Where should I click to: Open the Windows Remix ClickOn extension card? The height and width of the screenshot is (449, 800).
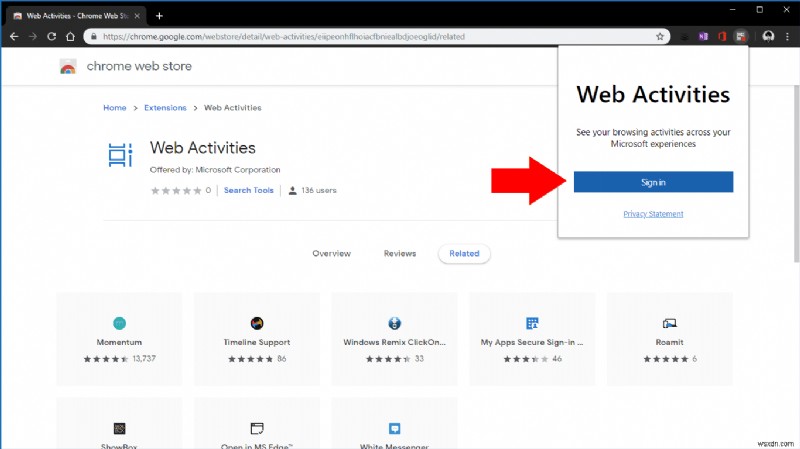[x=394, y=339]
